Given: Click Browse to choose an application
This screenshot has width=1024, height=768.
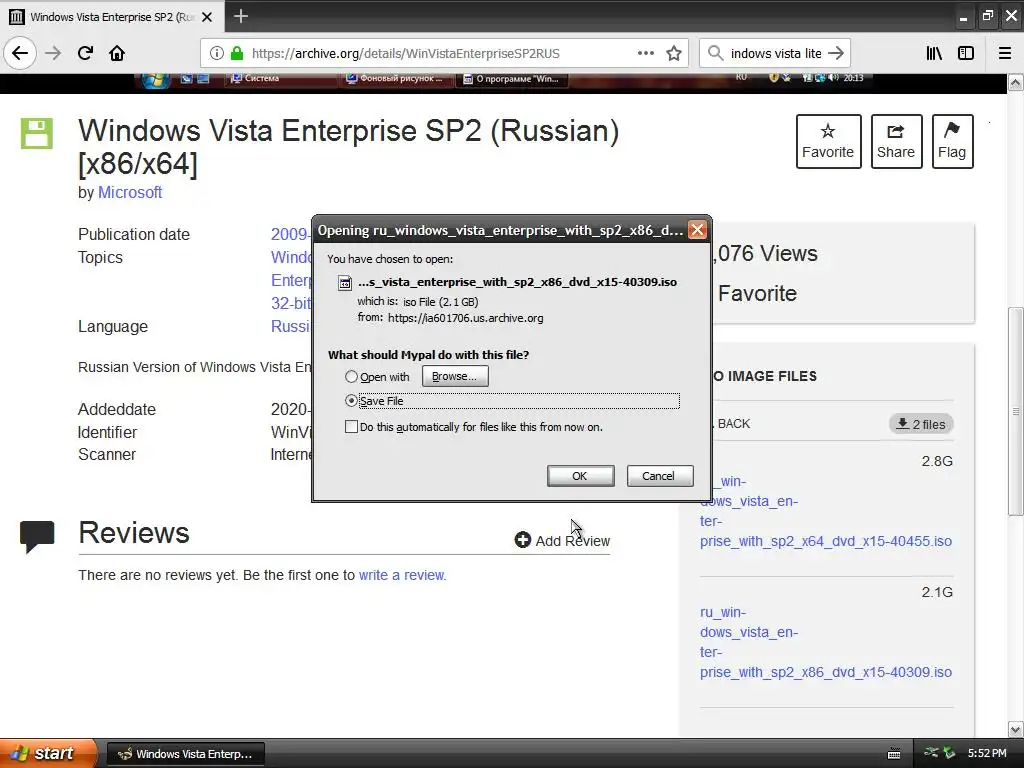Looking at the screenshot, I should pos(455,376).
